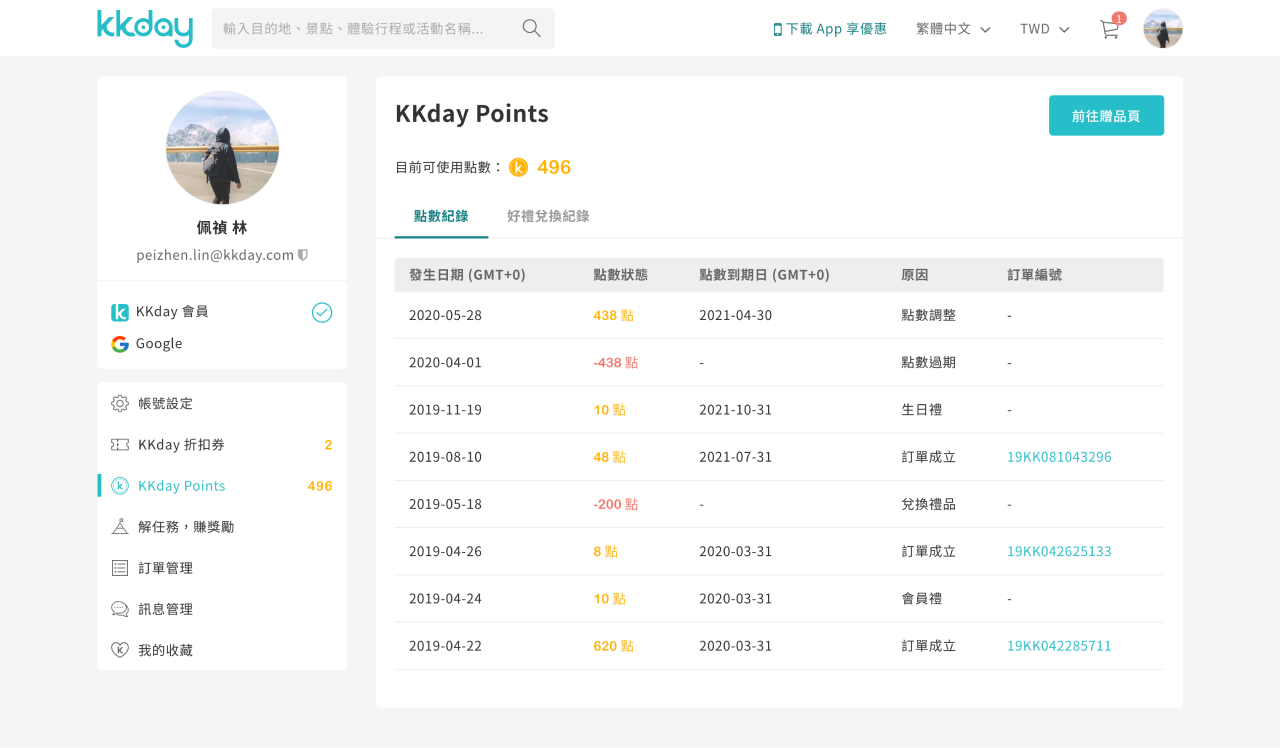Switch to the 點數紀錄 tab
Image resolution: width=1280 pixels, height=748 pixels.
pos(441,215)
